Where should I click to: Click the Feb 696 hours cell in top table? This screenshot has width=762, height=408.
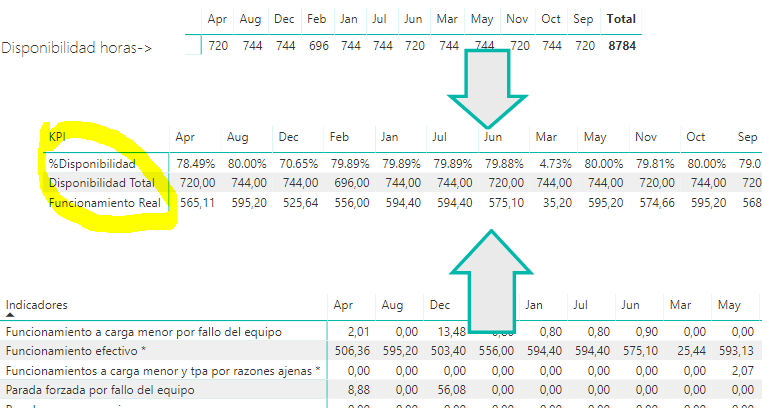coord(319,46)
